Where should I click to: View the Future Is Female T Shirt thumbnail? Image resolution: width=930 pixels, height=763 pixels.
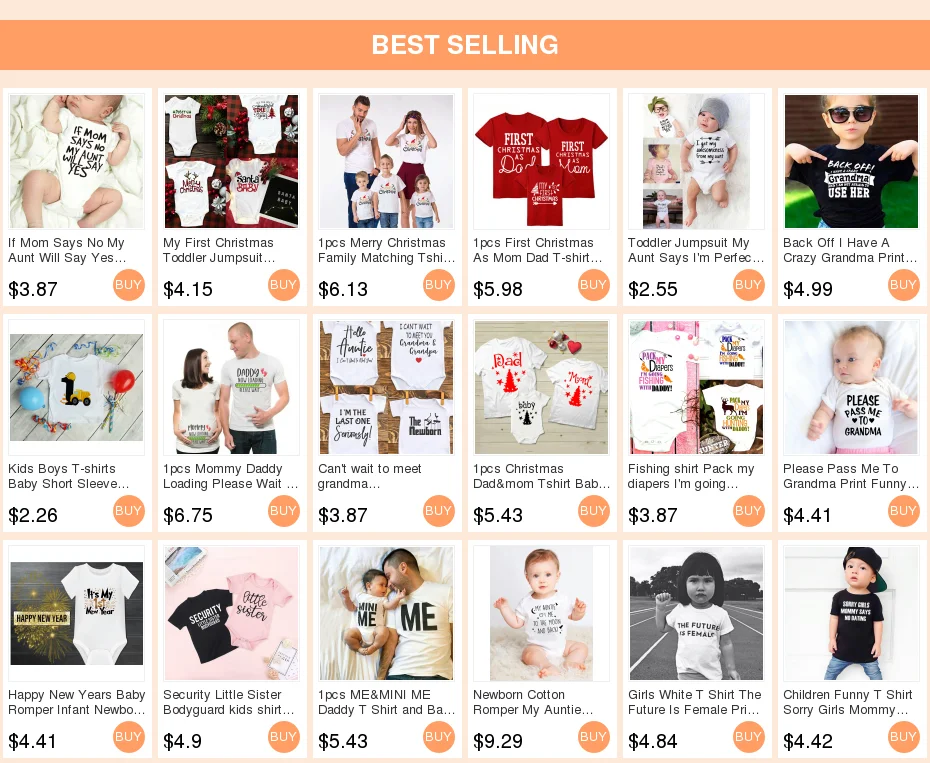(x=696, y=613)
